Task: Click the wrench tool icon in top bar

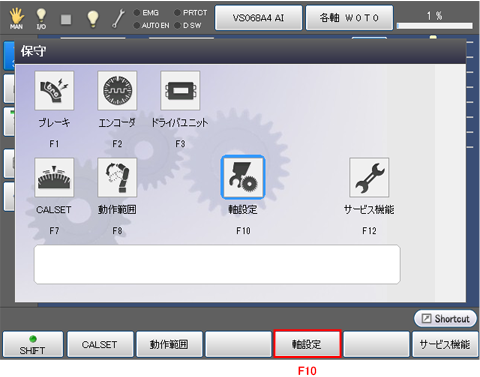Action: [118, 18]
